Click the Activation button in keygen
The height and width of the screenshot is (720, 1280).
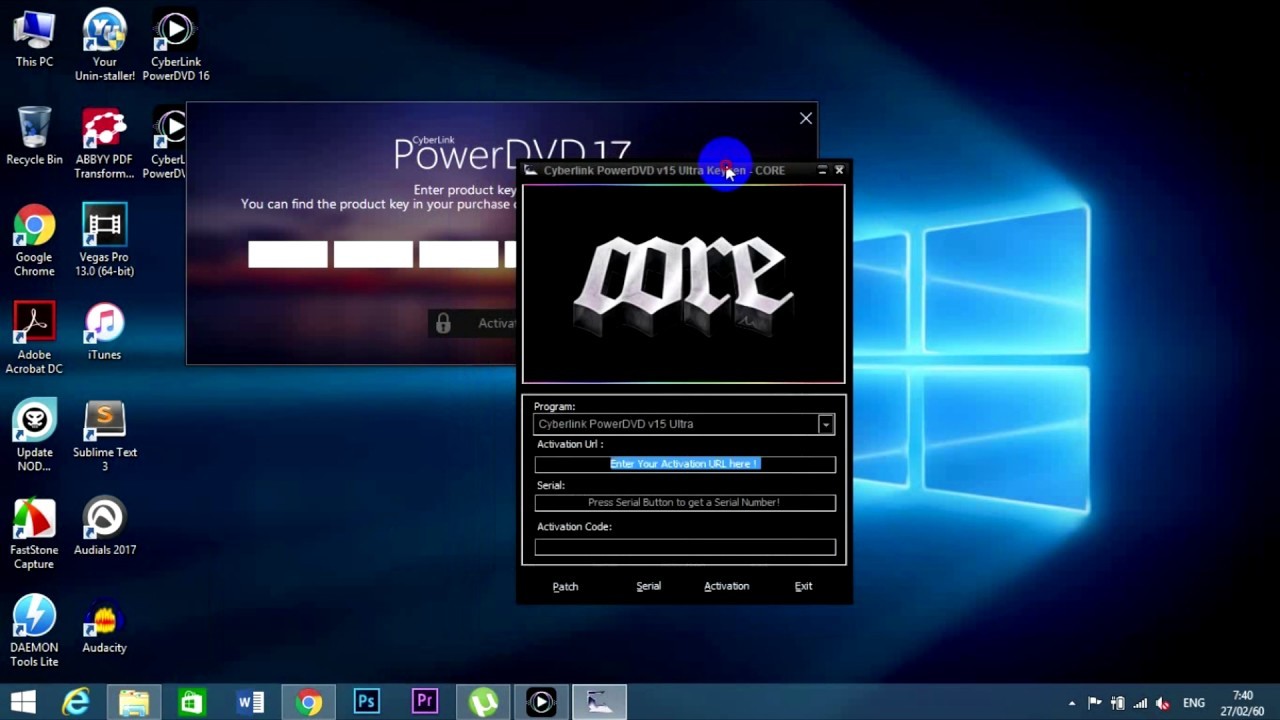point(726,586)
